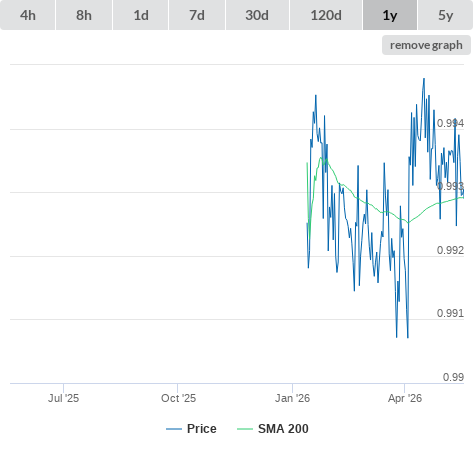The height and width of the screenshot is (455, 474).
Task: Switch to the 8h time range
Action: tap(84, 15)
